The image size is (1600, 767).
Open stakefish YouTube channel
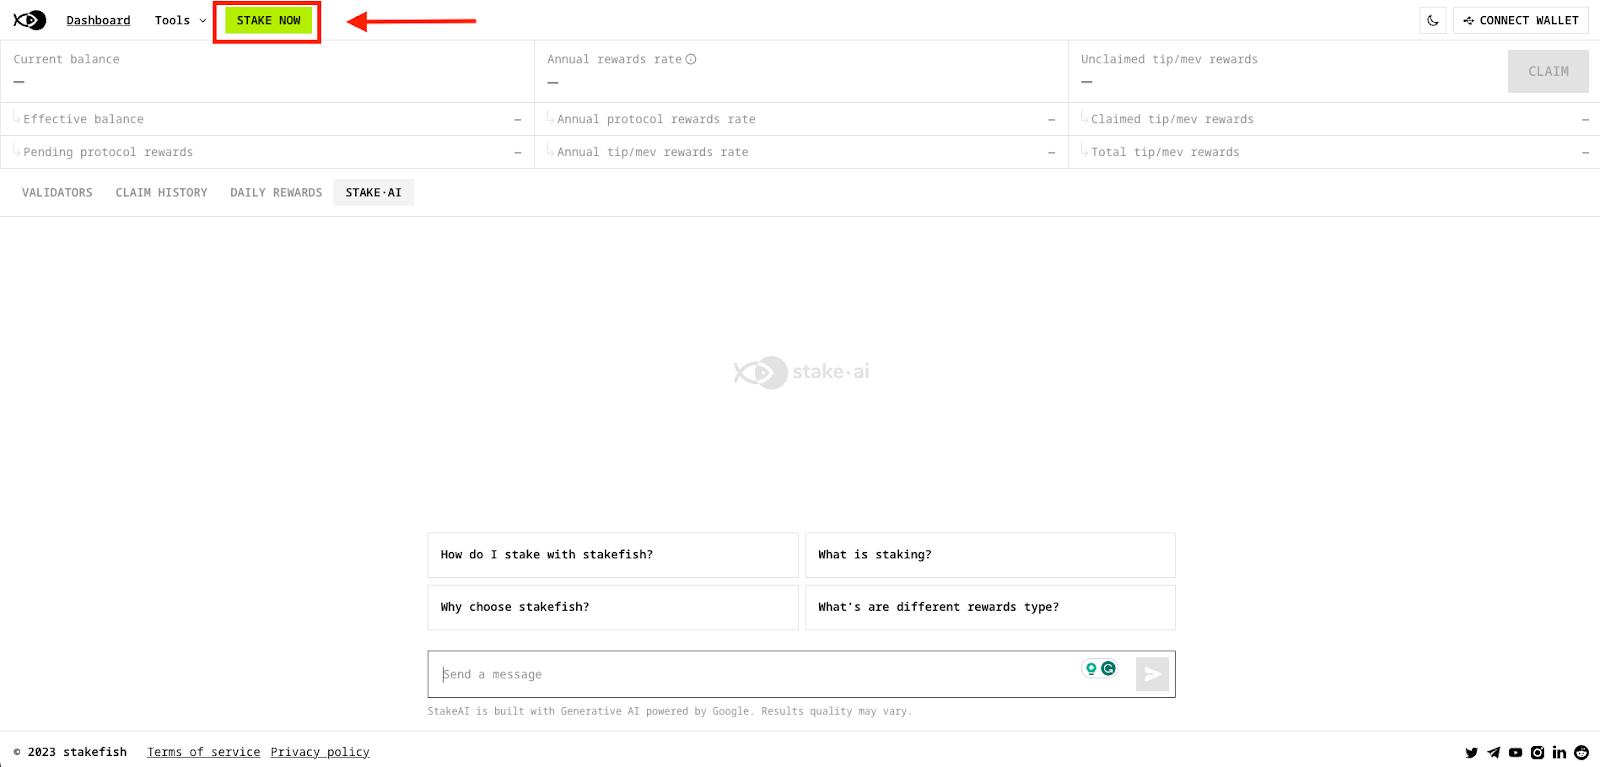(1515, 753)
